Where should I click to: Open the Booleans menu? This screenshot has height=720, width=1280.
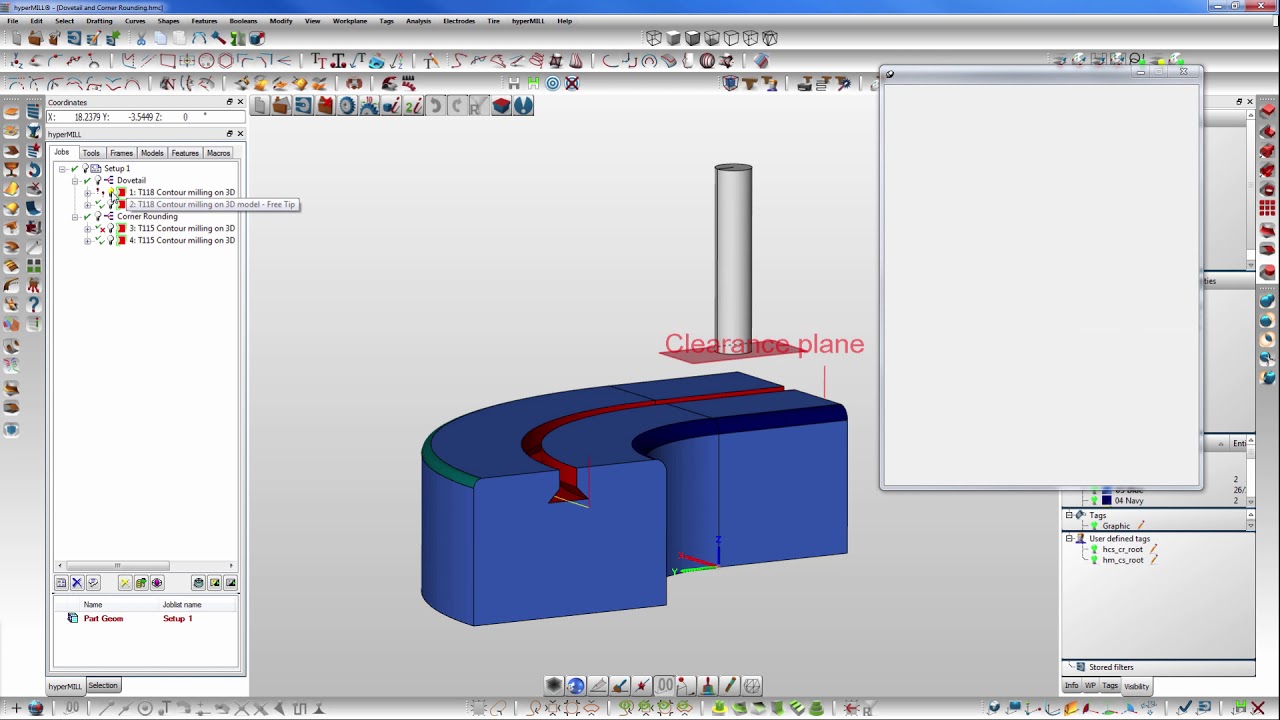click(243, 21)
